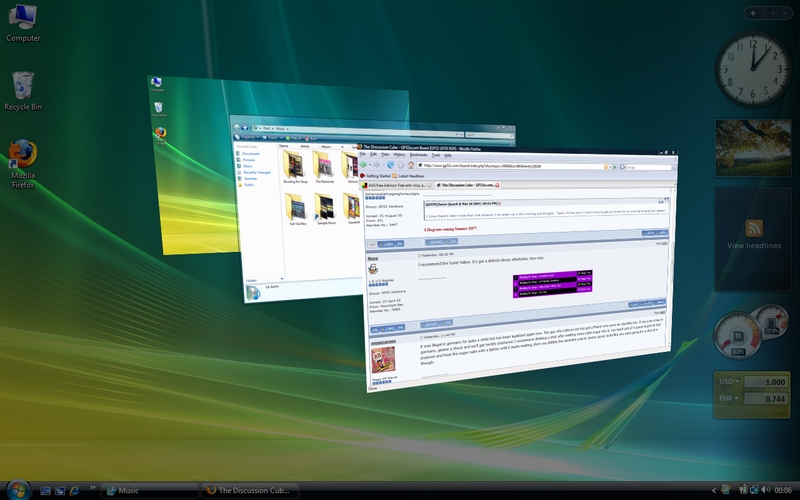Switch to The Discussion Cube tab

(x=468, y=185)
